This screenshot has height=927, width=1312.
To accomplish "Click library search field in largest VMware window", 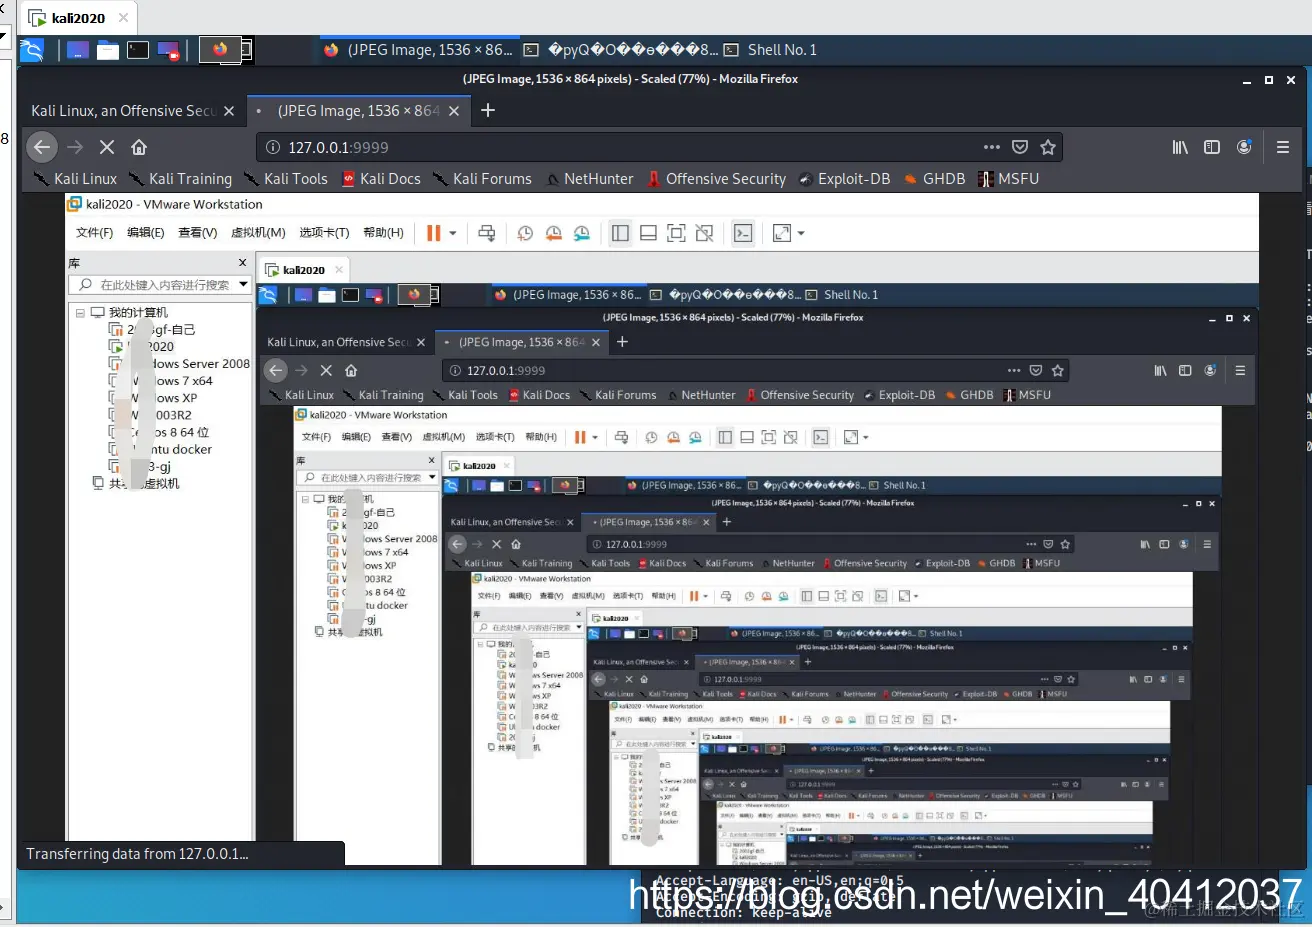I will click(161, 285).
